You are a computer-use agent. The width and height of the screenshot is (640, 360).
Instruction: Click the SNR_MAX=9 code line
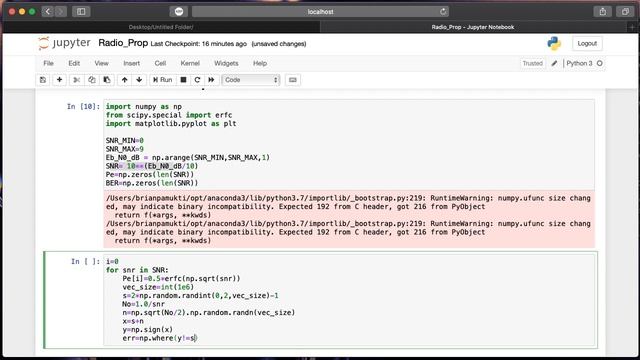point(124,149)
